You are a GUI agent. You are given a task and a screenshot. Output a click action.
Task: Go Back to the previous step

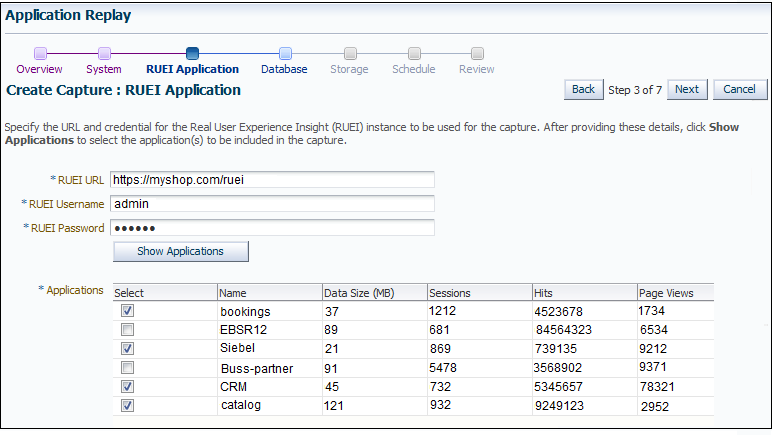[583, 90]
